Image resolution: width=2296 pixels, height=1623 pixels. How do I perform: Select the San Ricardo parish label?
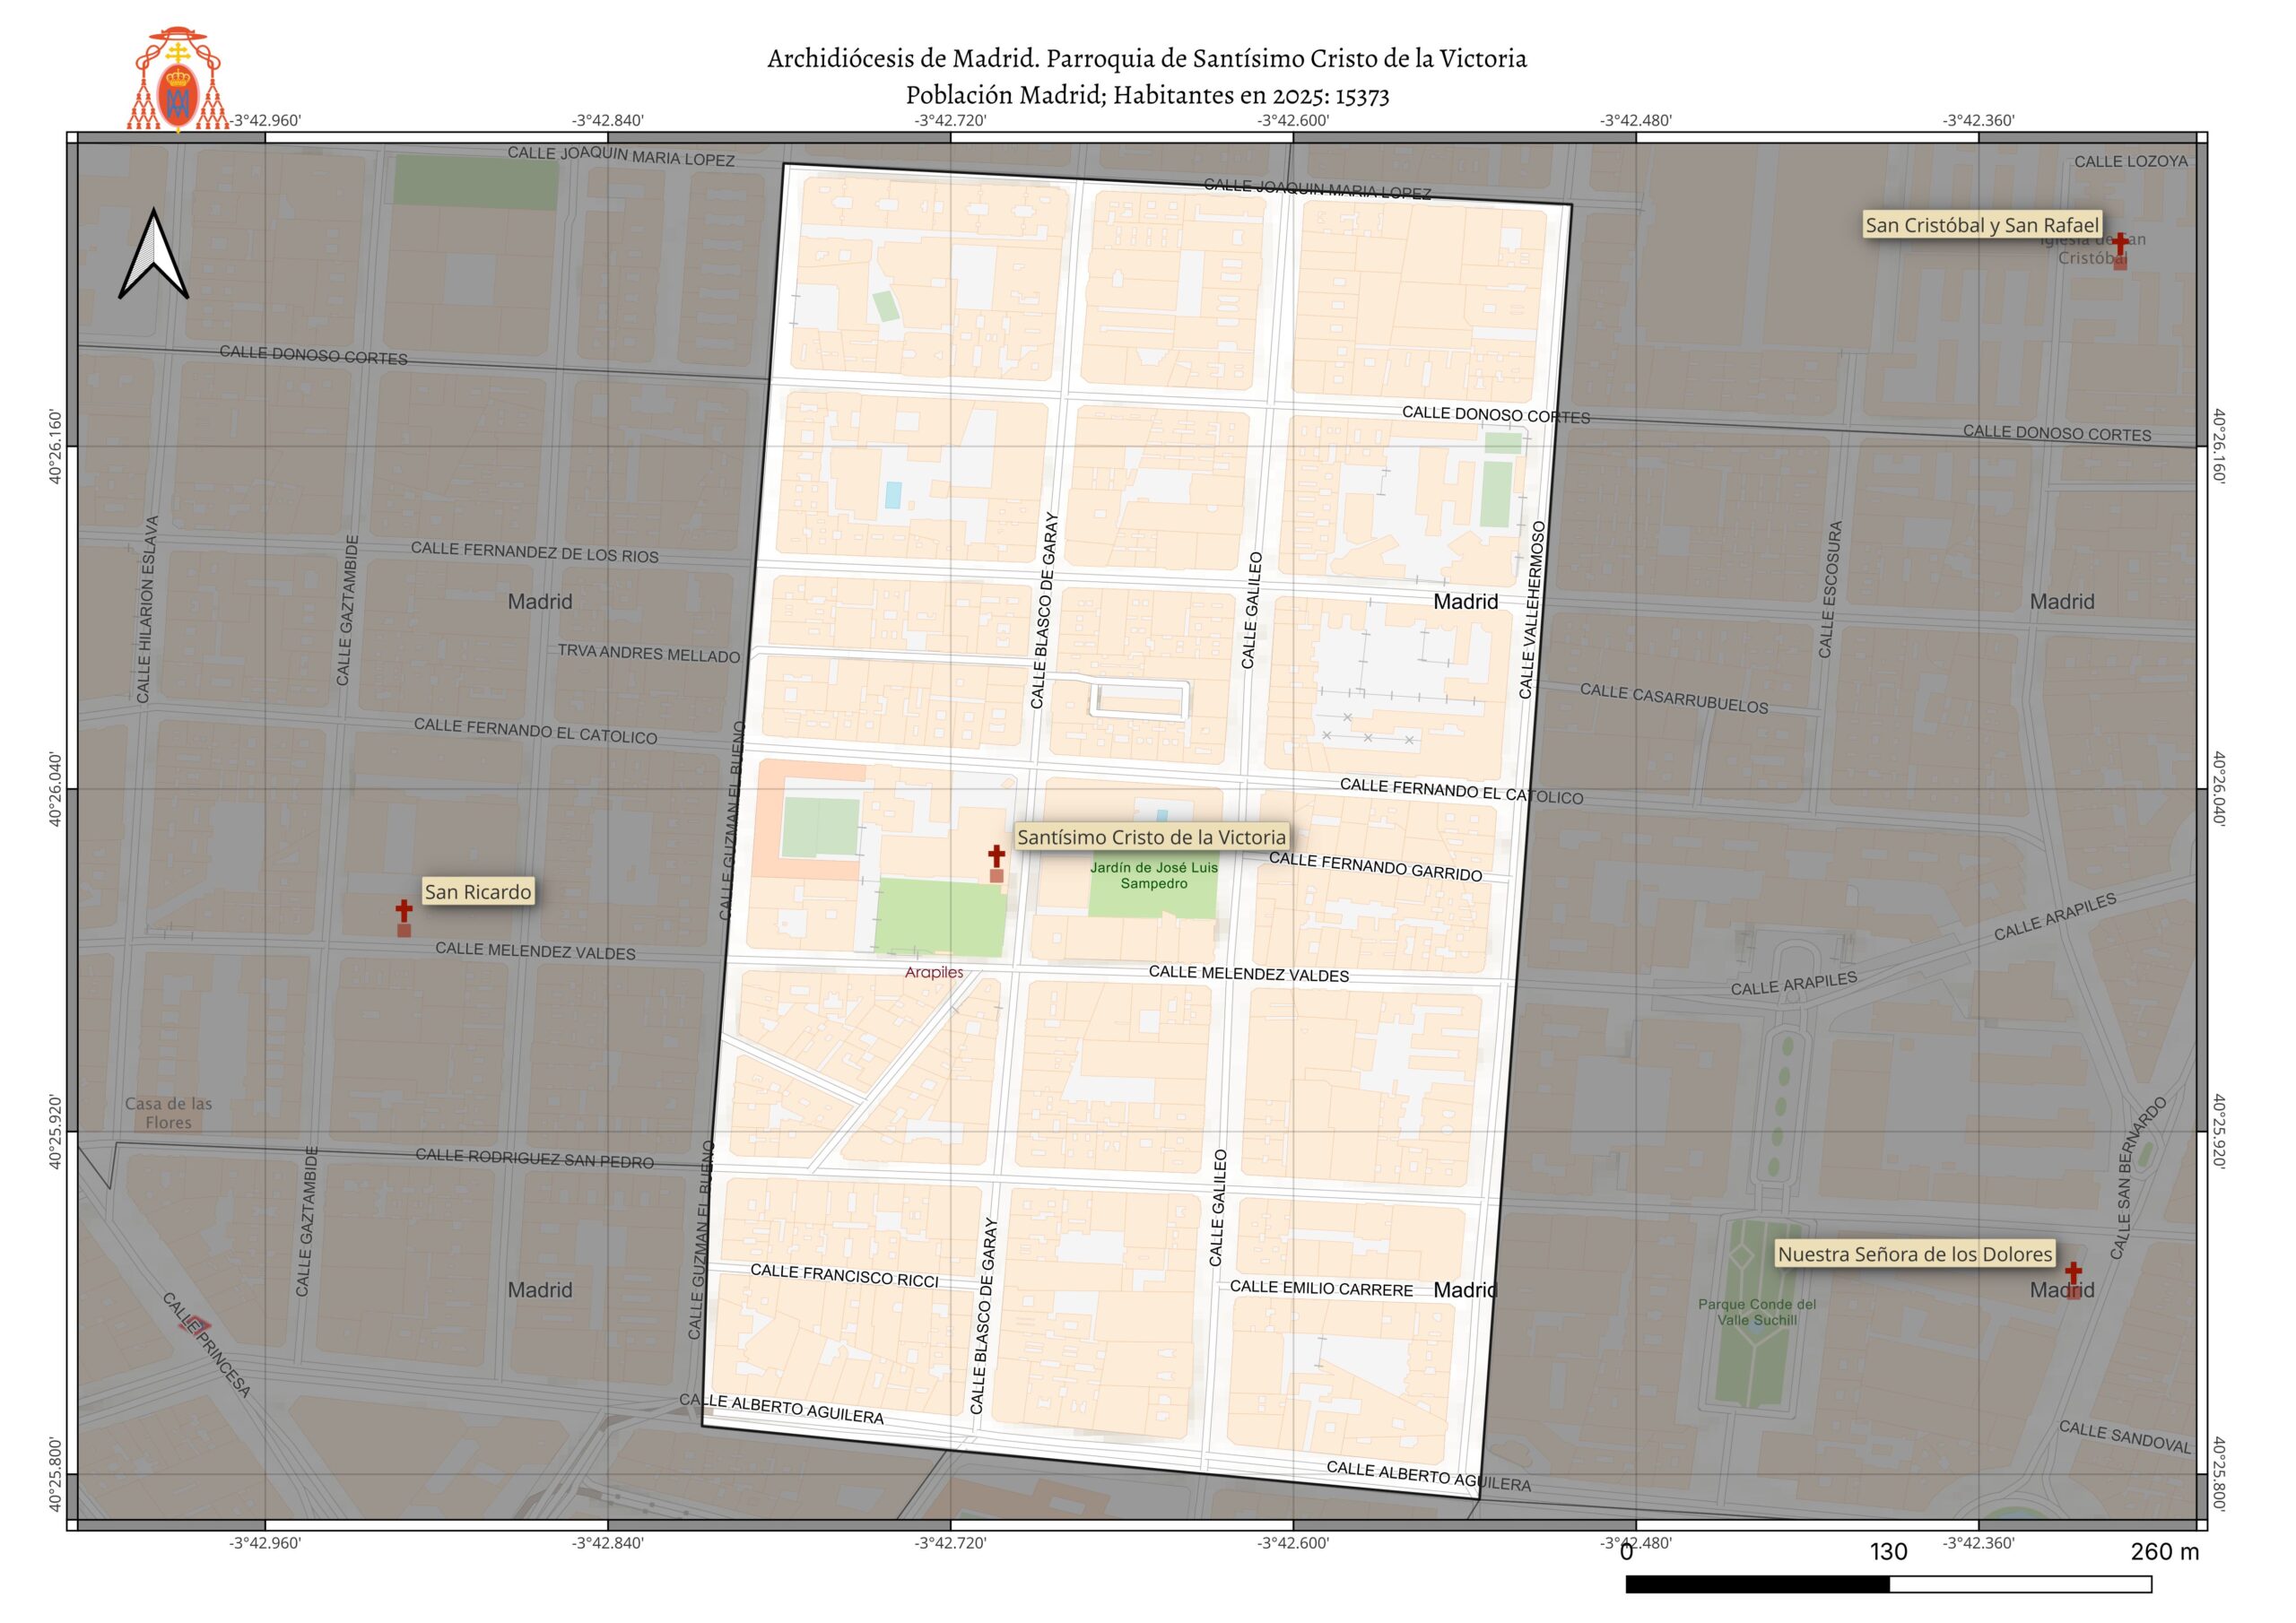tap(478, 892)
